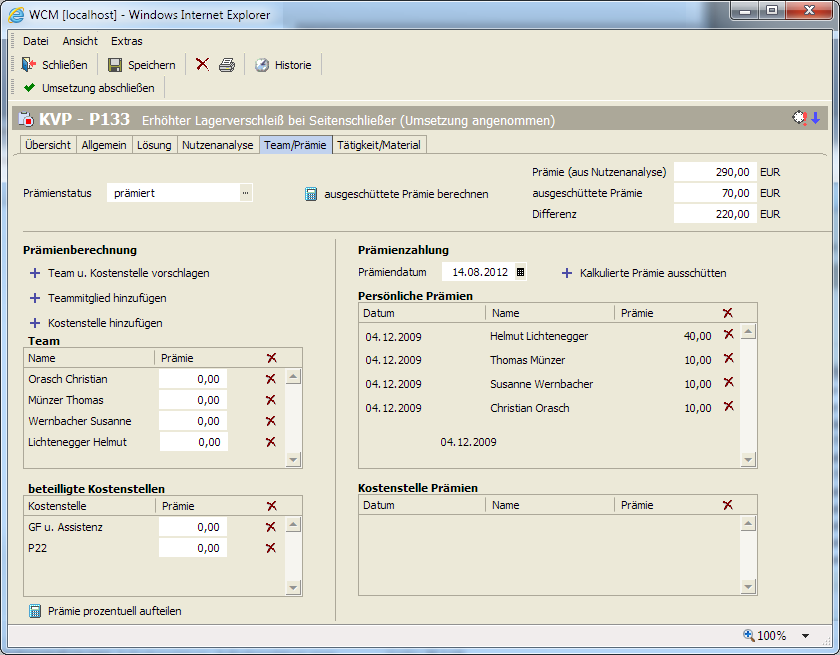Screen dimensions: 840x655
Task: Click Prämie prozentuell aufteilen
Action: click(x=114, y=611)
